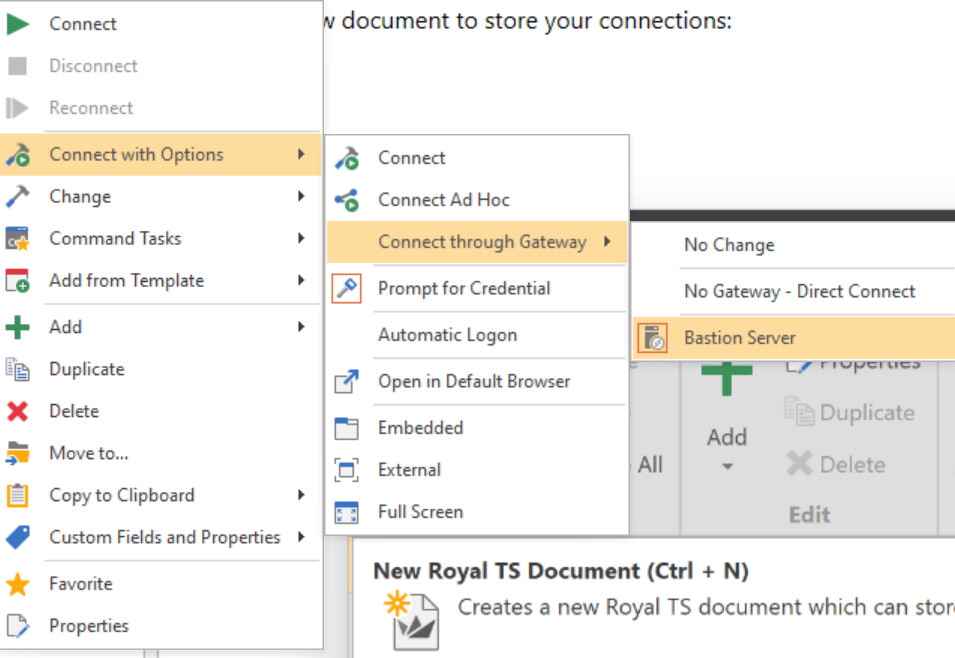Toggle the Prompt for Credential option
The width and height of the screenshot is (955, 658).
(463, 288)
